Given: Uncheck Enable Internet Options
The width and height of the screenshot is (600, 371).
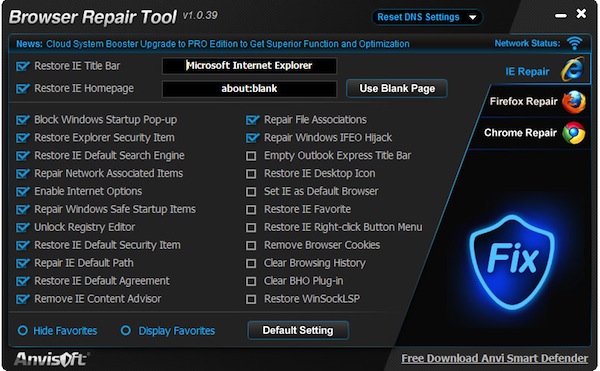Looking at the screenshot, I should pos(23,192).
